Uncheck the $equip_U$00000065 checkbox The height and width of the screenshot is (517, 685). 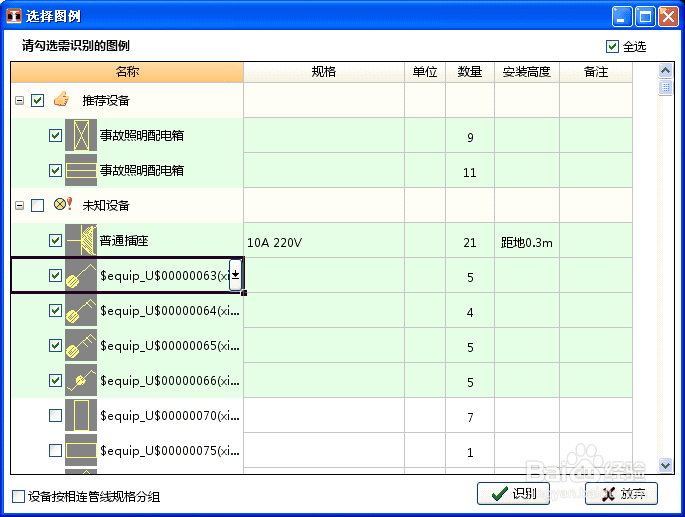coord(55,345)
